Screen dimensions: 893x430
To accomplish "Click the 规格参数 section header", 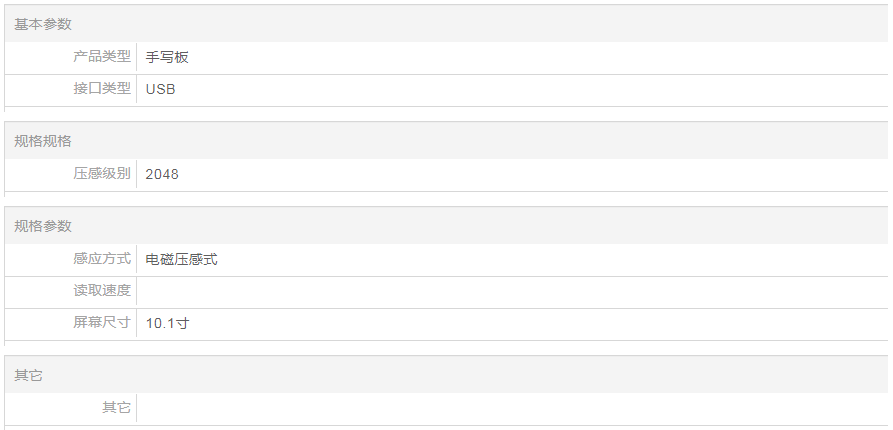I will pos(43,226).
